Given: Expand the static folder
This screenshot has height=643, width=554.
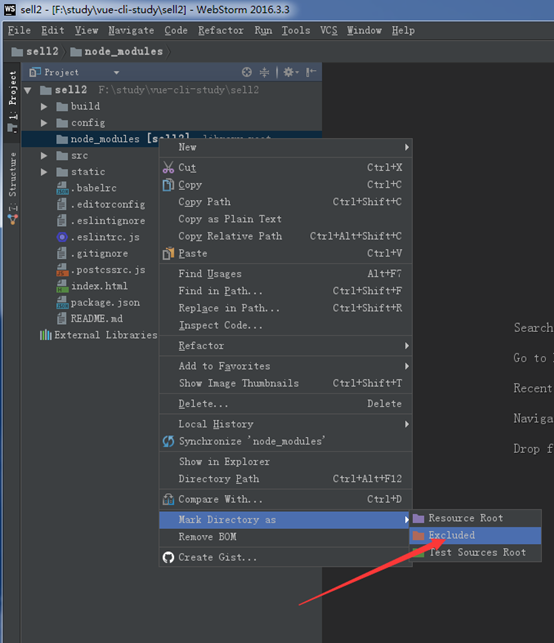Looking at the screenshot, I should (44, 172).
